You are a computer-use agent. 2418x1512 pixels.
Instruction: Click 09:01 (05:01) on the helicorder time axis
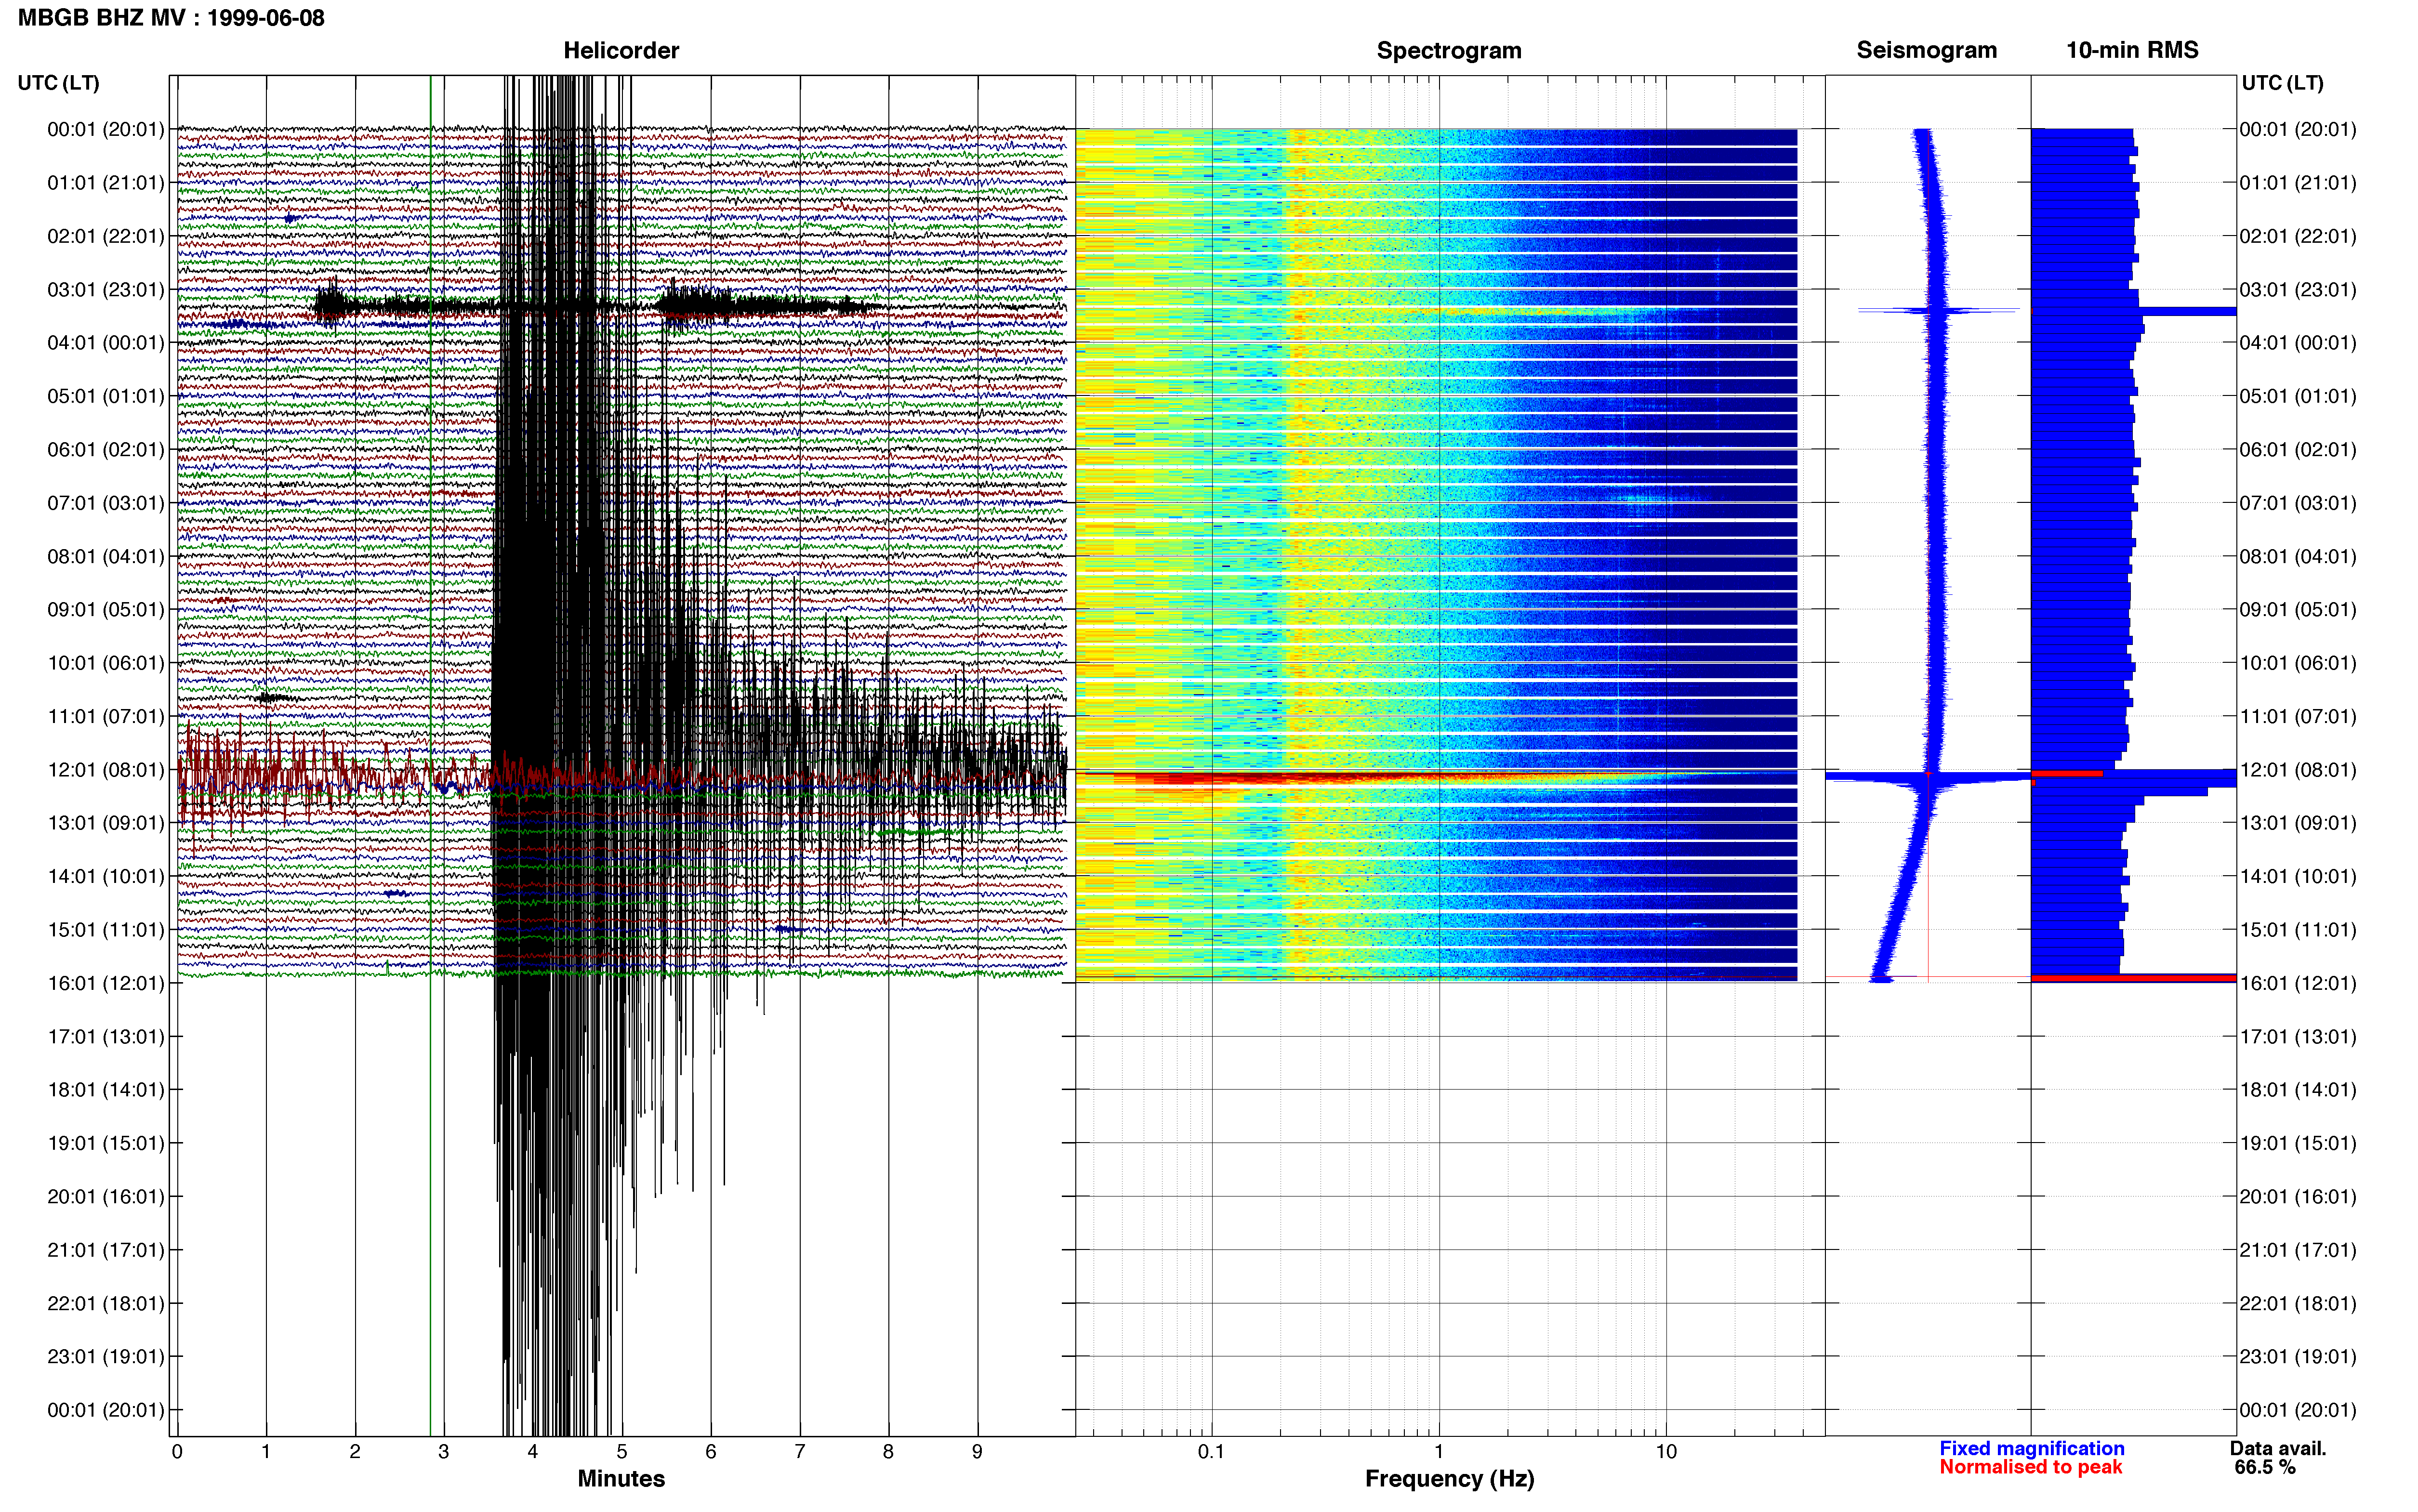(x=106, y=610)
